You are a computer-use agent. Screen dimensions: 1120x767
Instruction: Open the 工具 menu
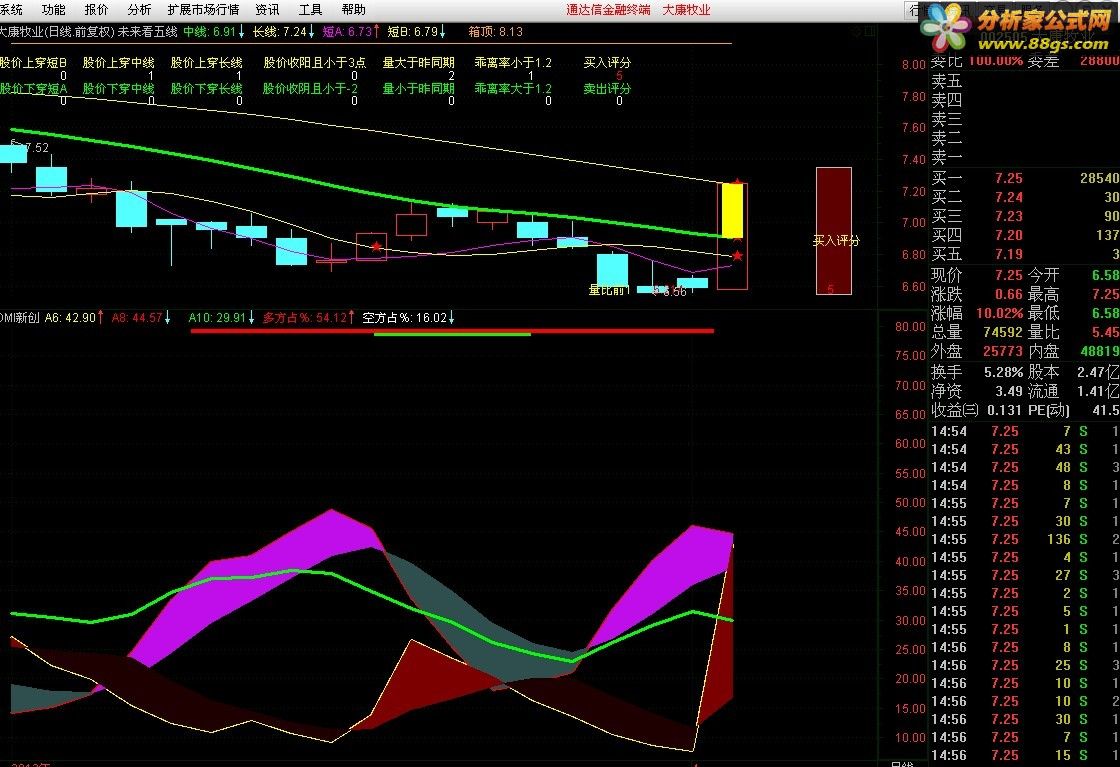[311, 9]
